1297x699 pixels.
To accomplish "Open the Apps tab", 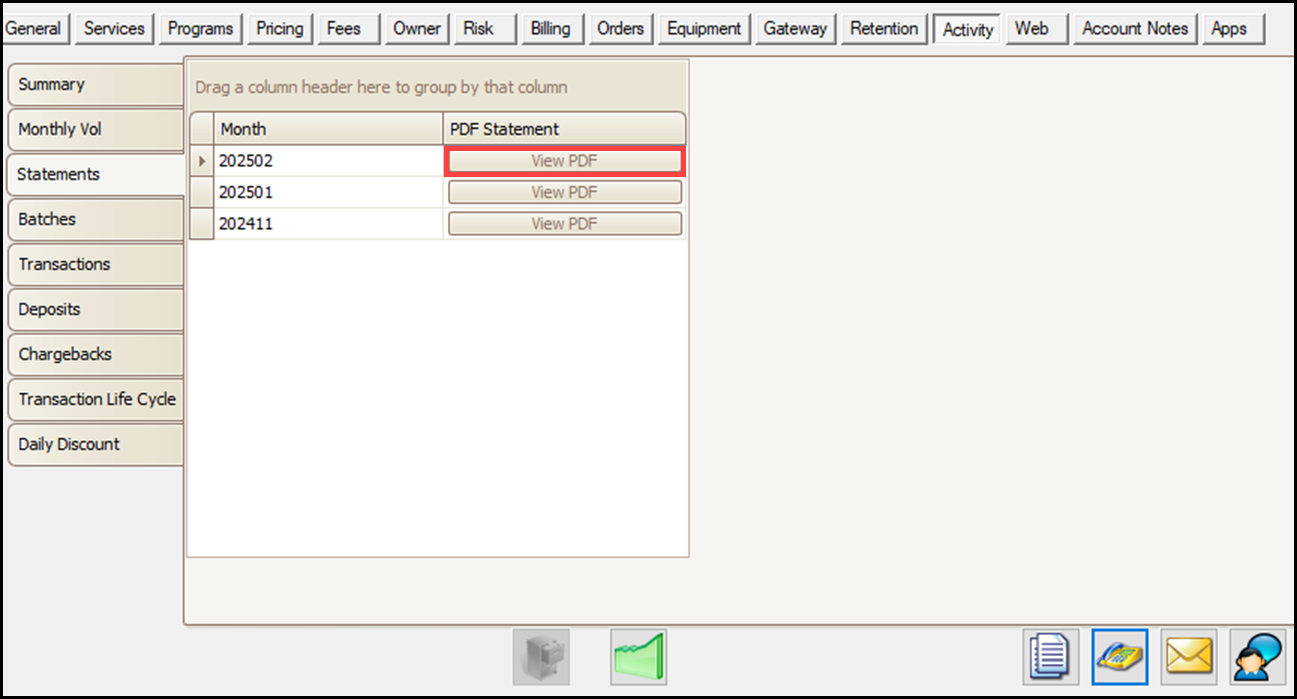I will pos(1234,29).
